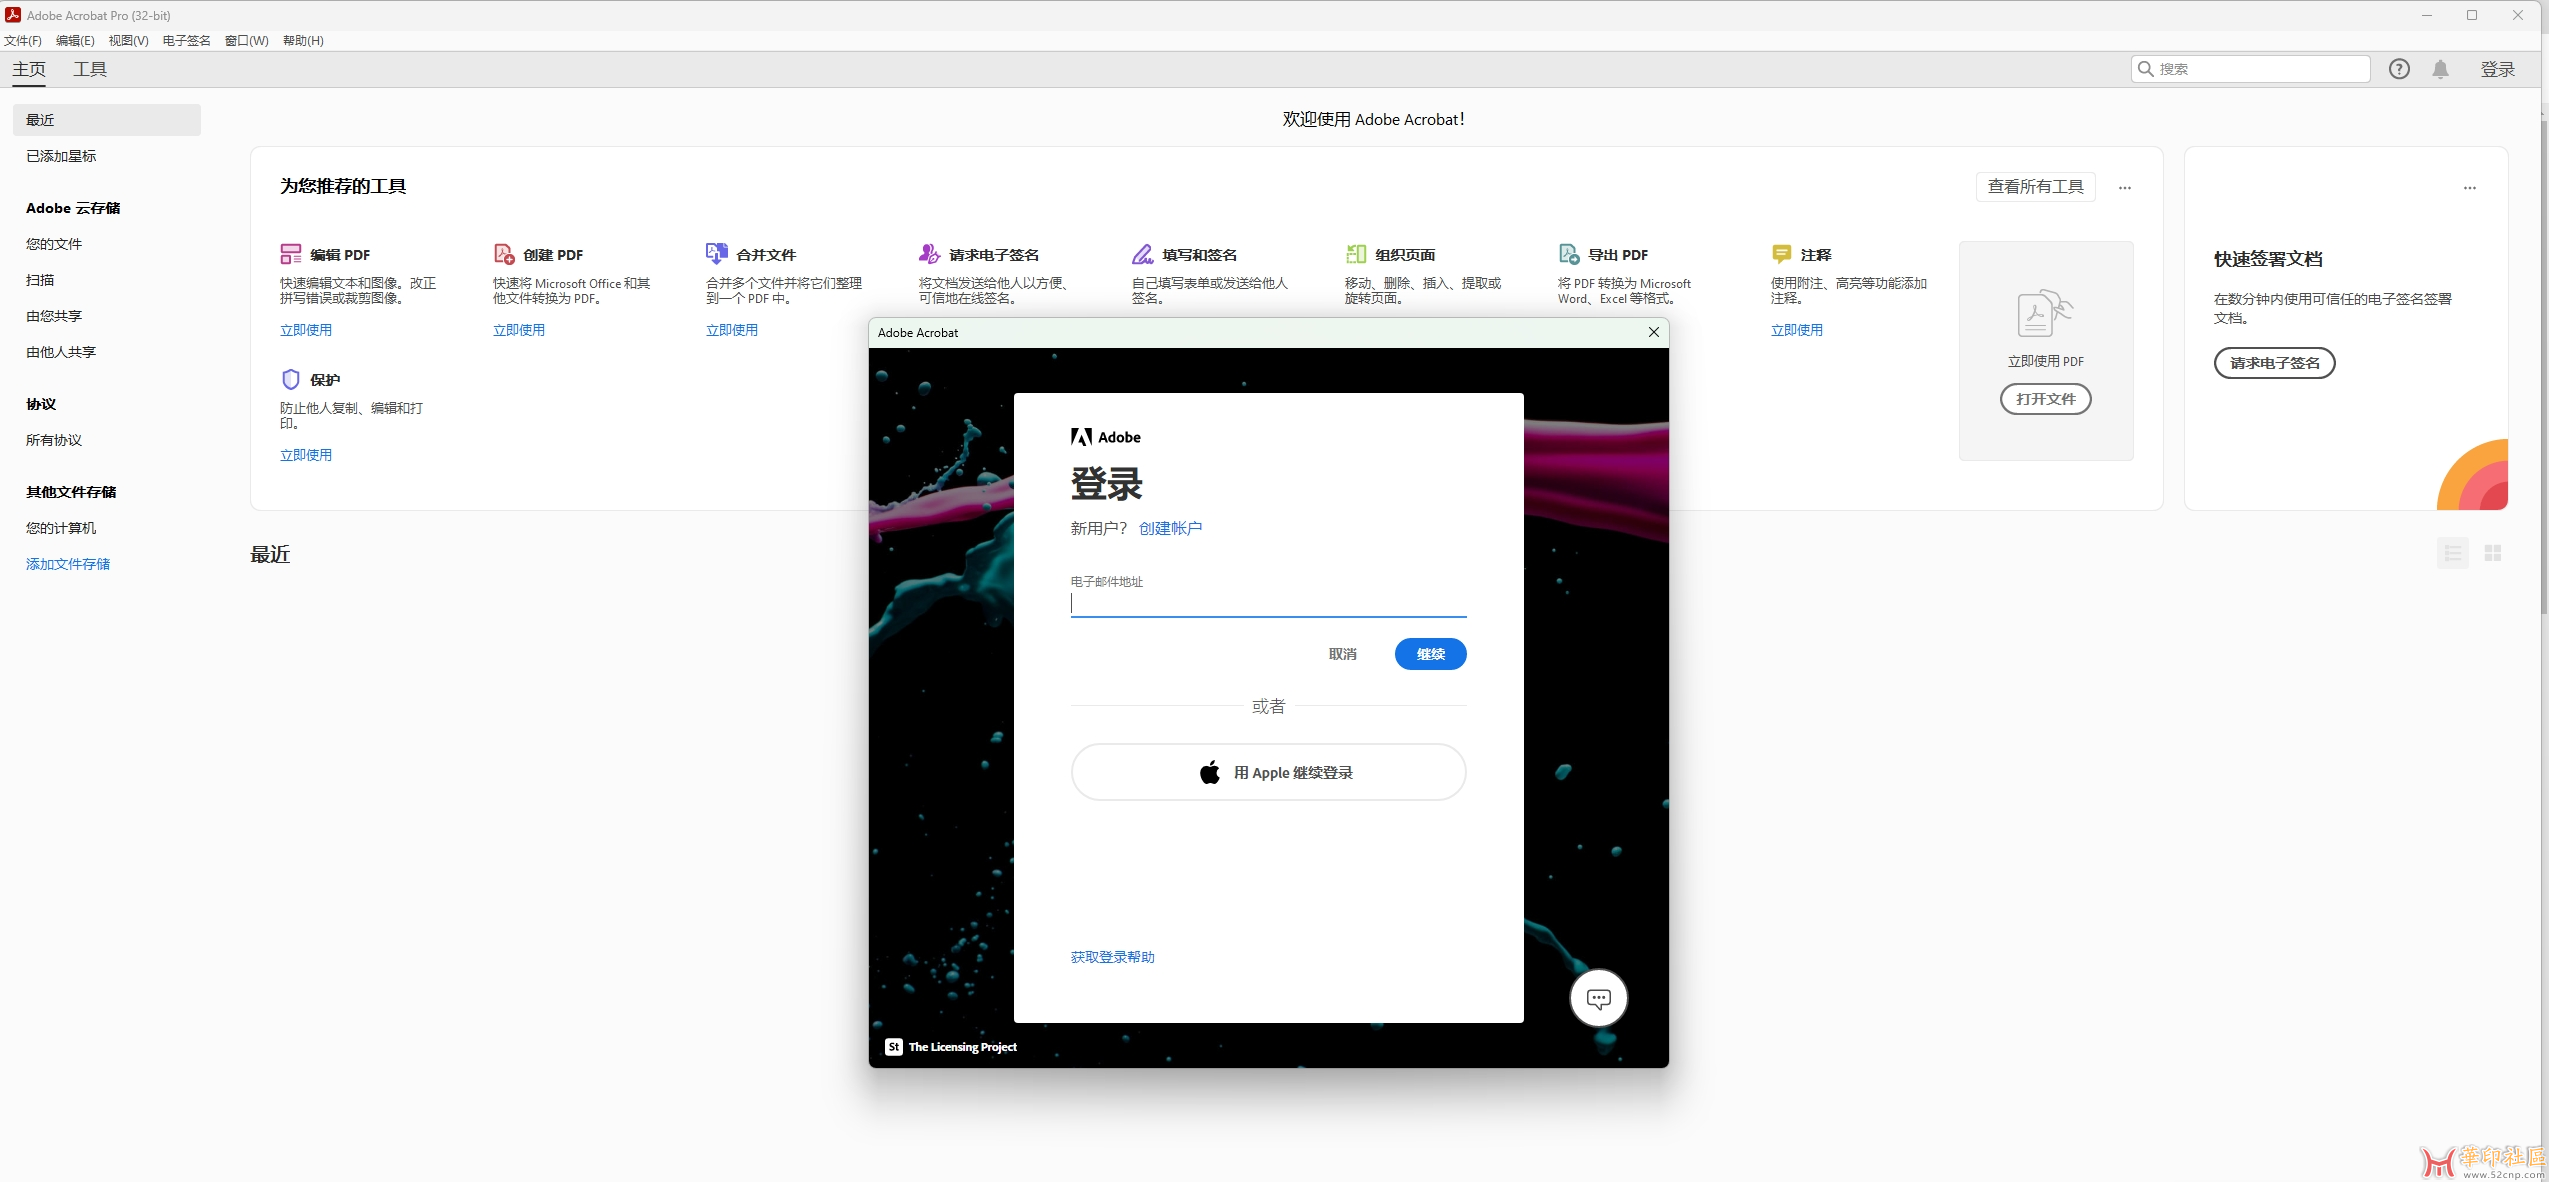Click the Create PDF tool icon

click(x=504, y=254)
